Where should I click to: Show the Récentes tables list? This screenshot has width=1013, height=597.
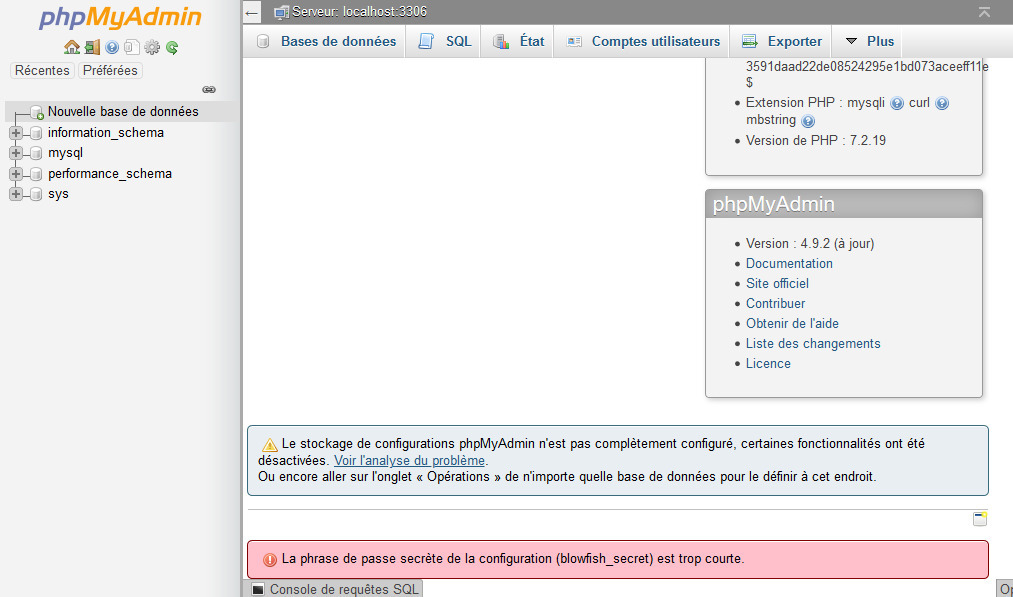point(42,70)
